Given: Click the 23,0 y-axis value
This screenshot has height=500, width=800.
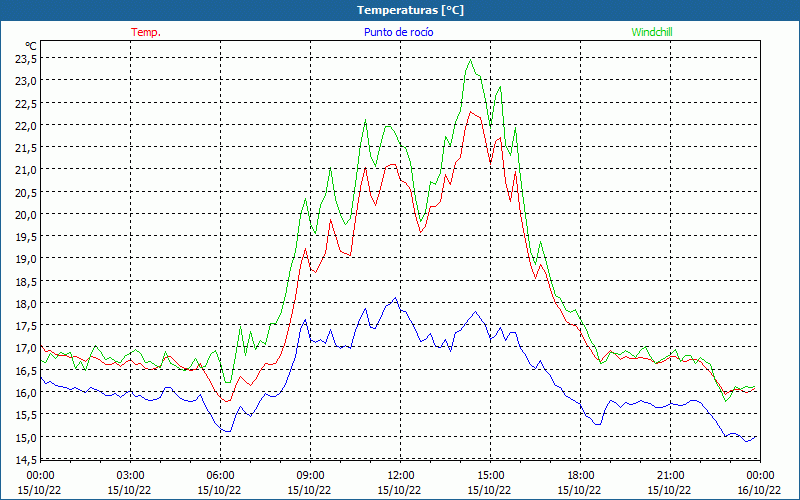Looking at the screenshot, I should pos(26,81).
